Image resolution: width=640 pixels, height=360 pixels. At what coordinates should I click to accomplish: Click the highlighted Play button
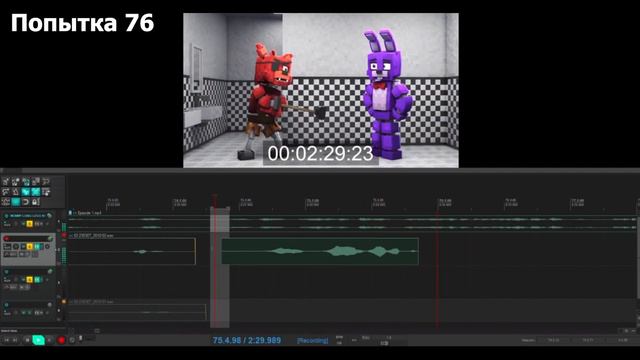(x=38, y=340)
